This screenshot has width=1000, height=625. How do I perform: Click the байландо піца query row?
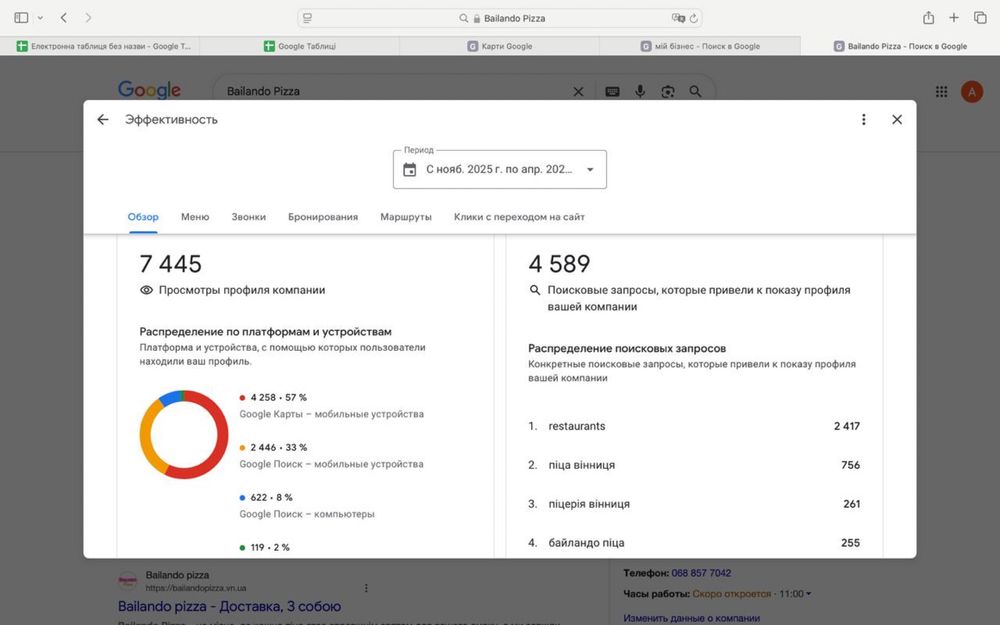tap(694, 543)
